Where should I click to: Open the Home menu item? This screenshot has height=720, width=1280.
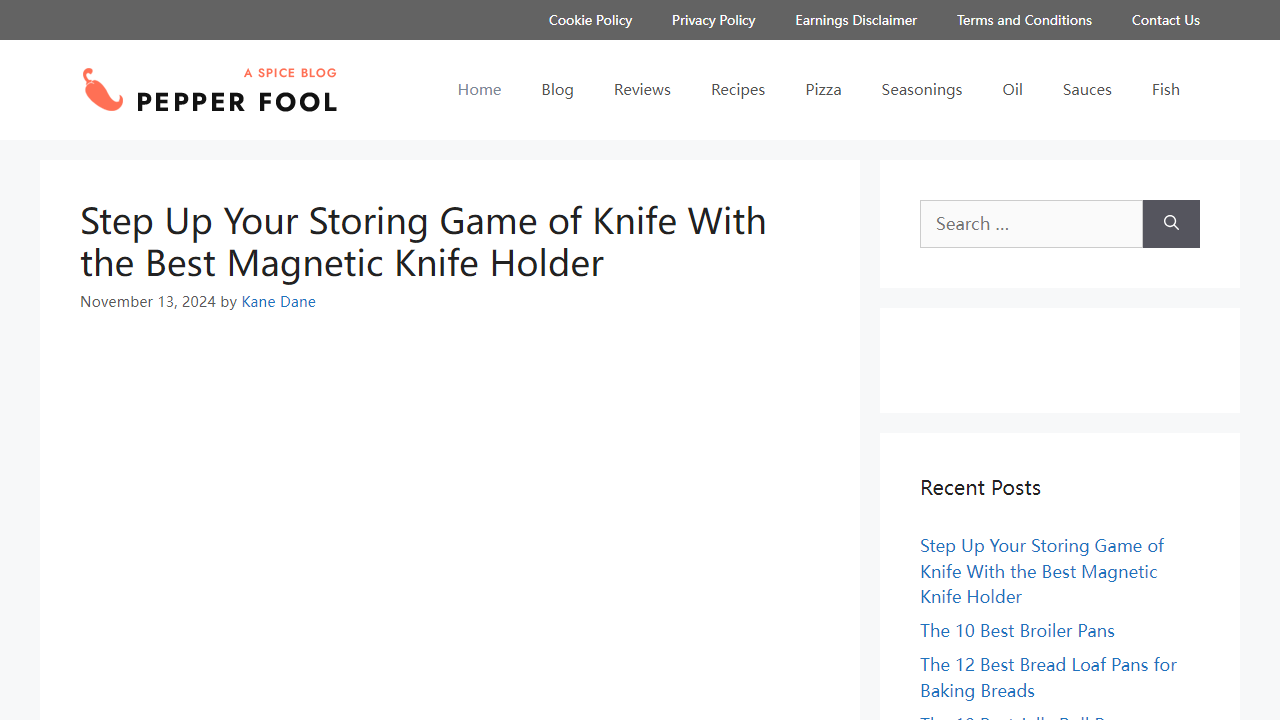[479, 90]
